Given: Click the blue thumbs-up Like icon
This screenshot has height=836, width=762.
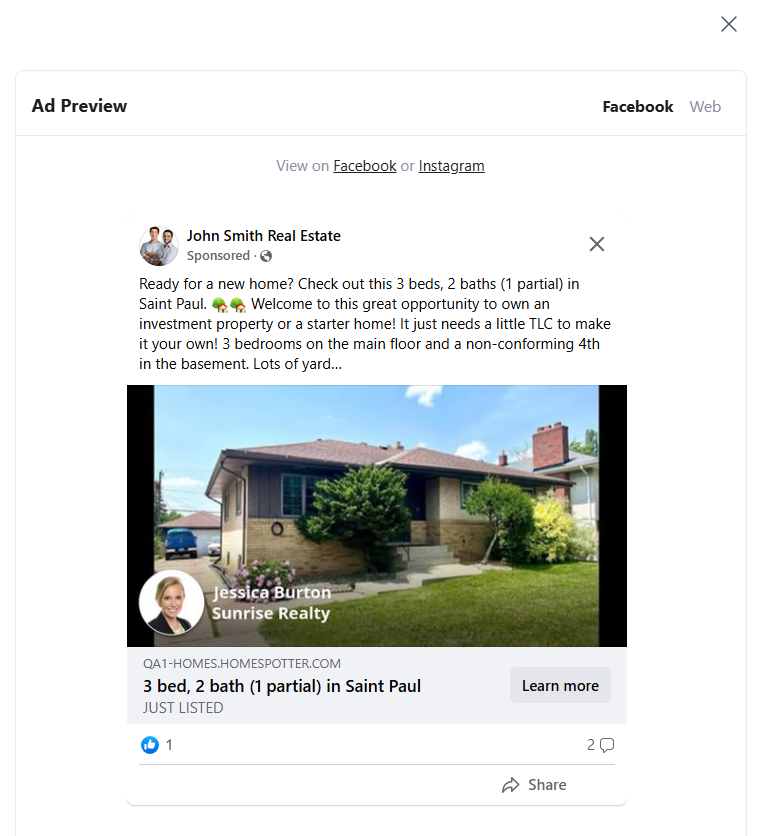Looking at the screenshot, I should coord(150,744).
